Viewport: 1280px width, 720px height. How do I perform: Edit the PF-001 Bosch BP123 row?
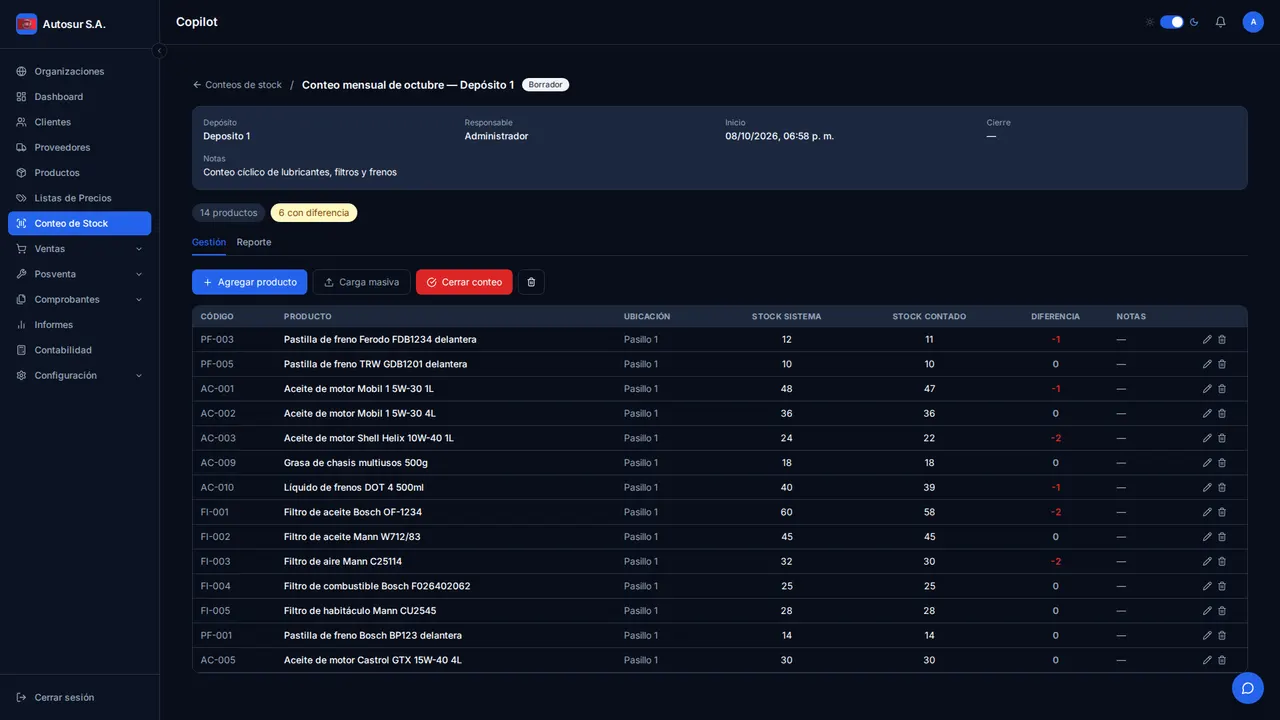click(1207, 636)
